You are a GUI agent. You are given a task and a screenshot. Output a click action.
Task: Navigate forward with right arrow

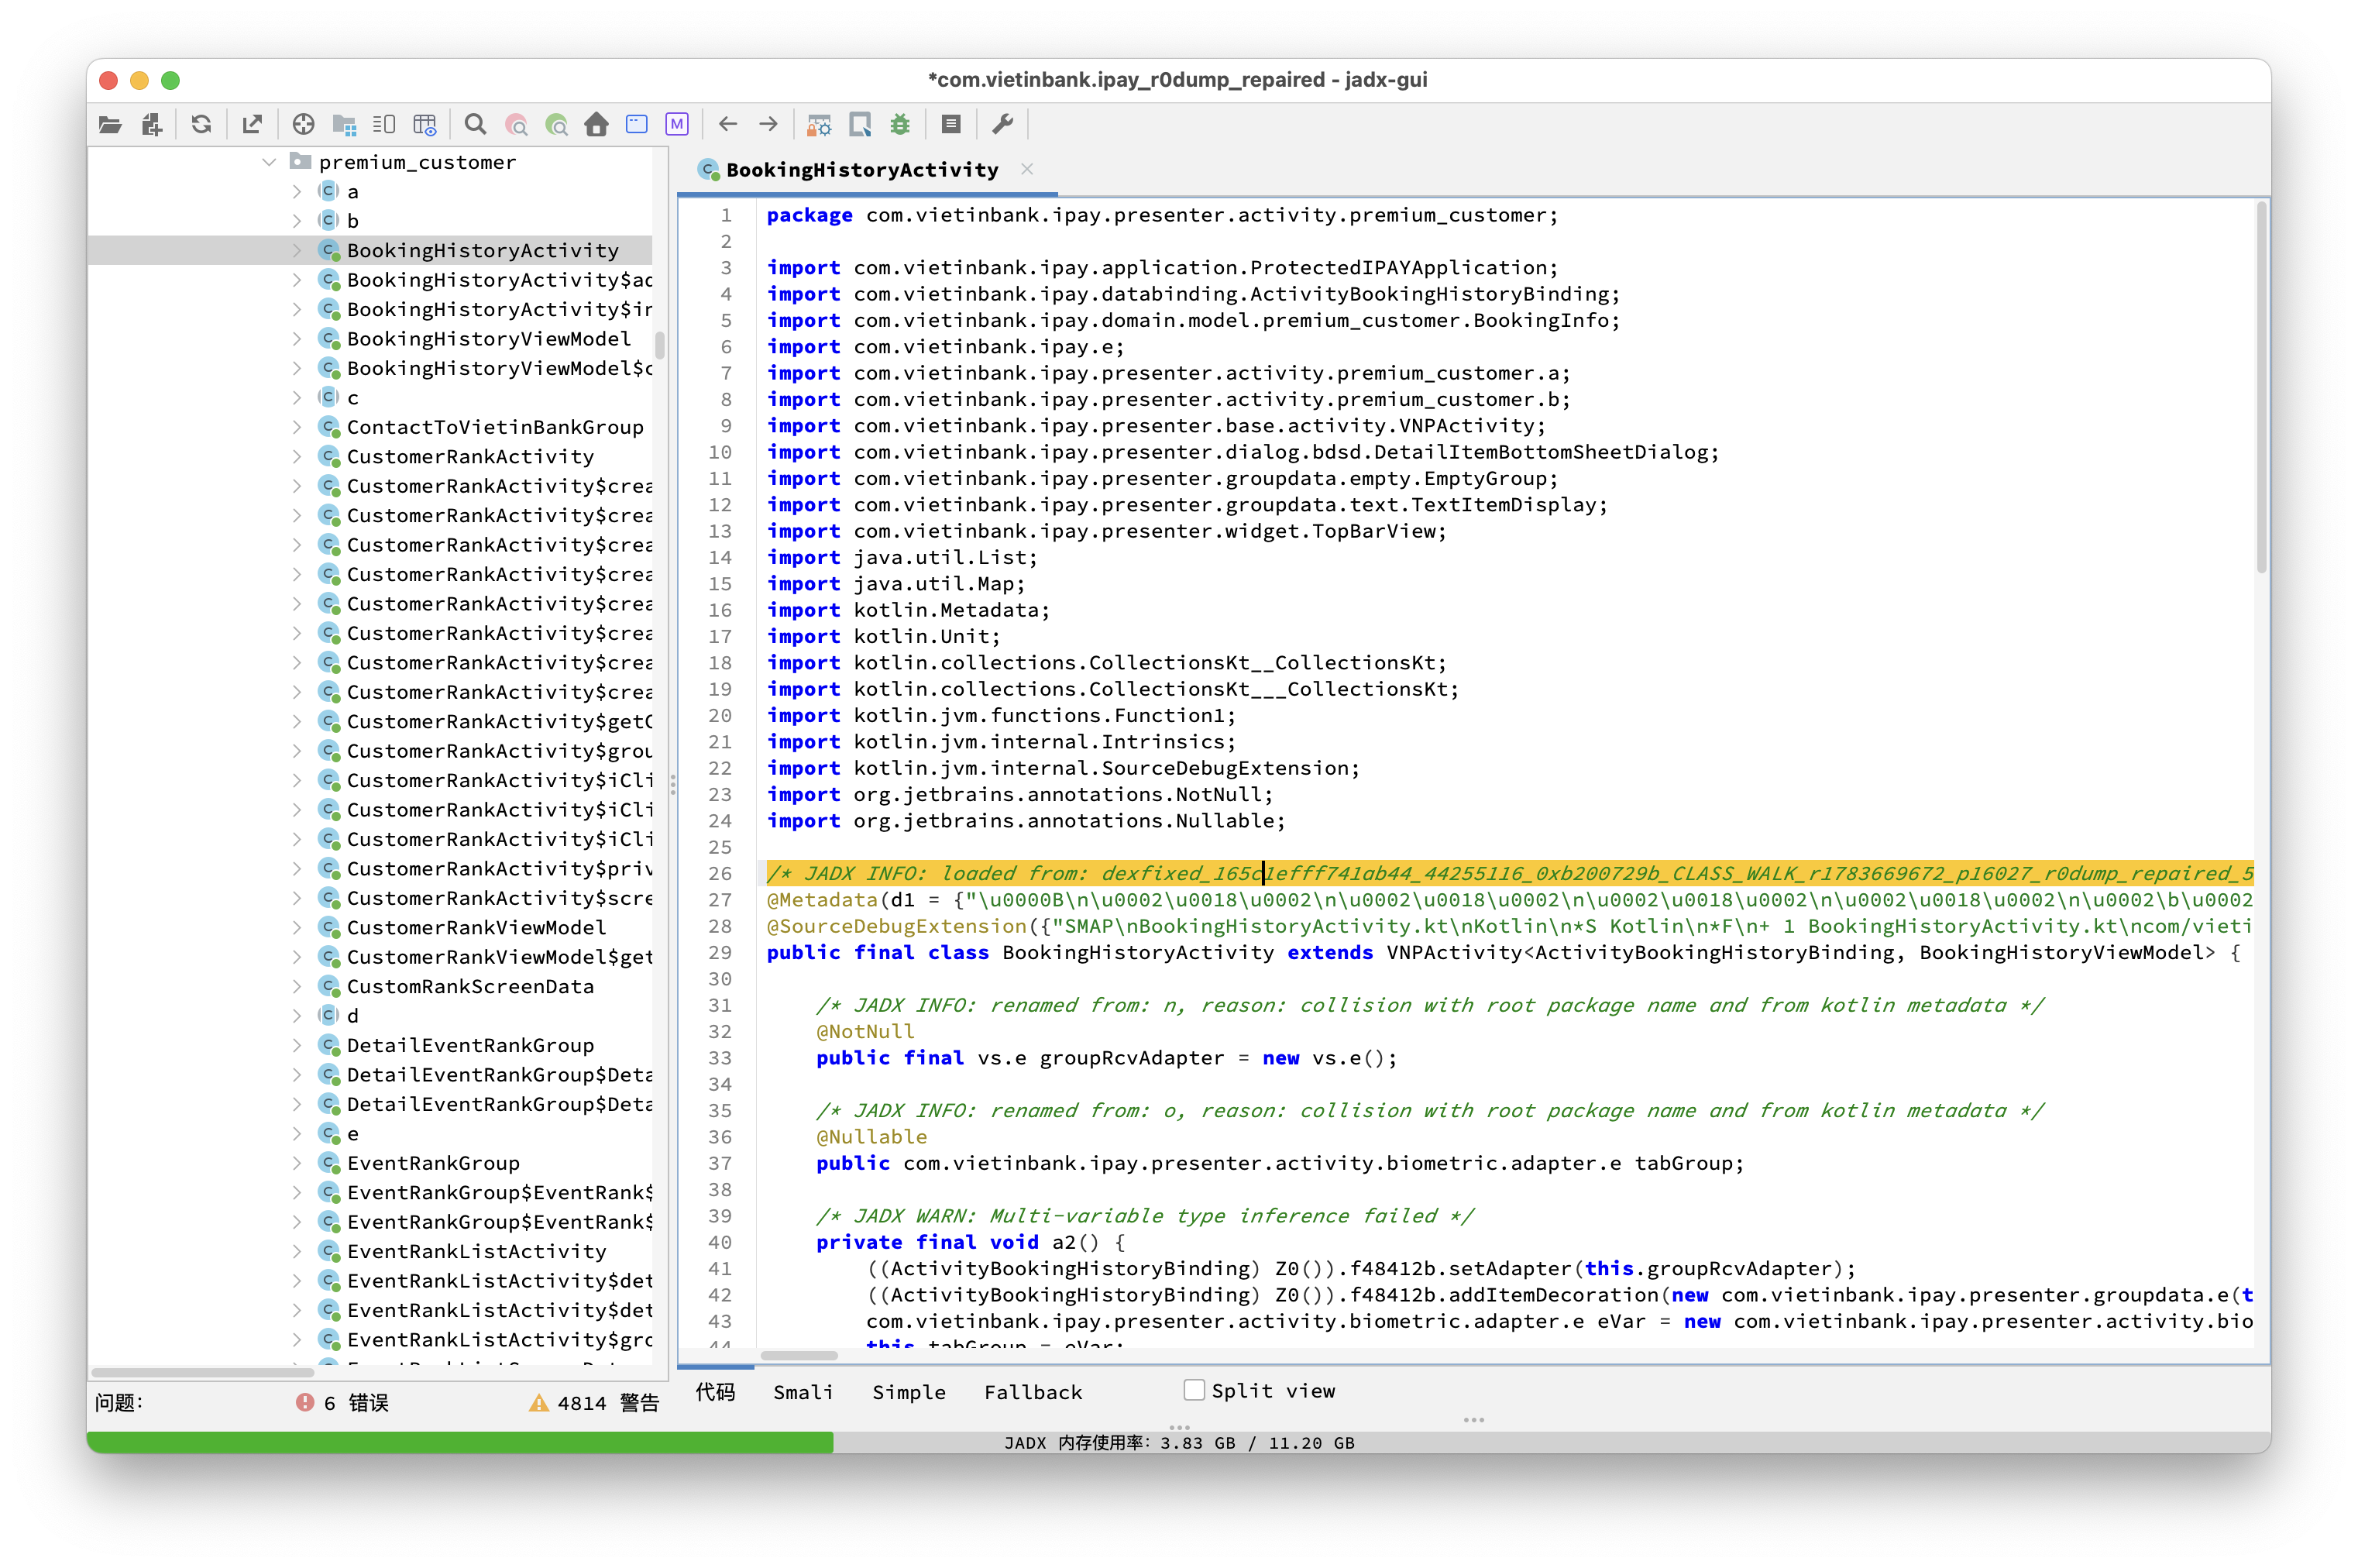click(768, 125)
